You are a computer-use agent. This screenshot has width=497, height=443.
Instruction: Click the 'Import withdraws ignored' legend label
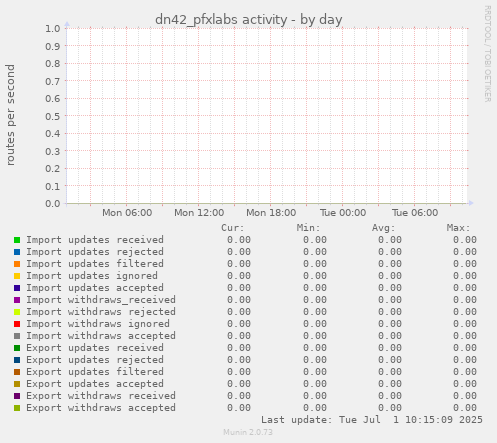[x=98, y=324]
